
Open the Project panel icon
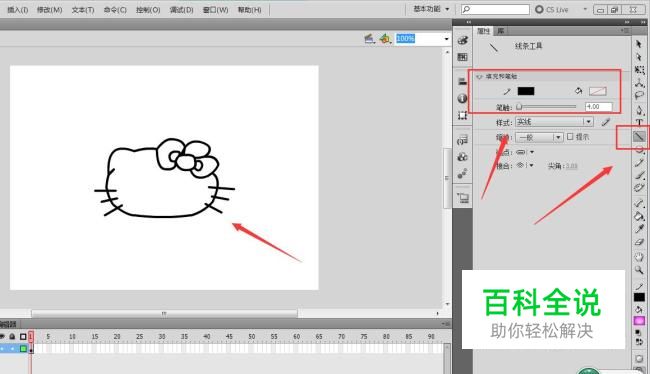coord(463,198)
